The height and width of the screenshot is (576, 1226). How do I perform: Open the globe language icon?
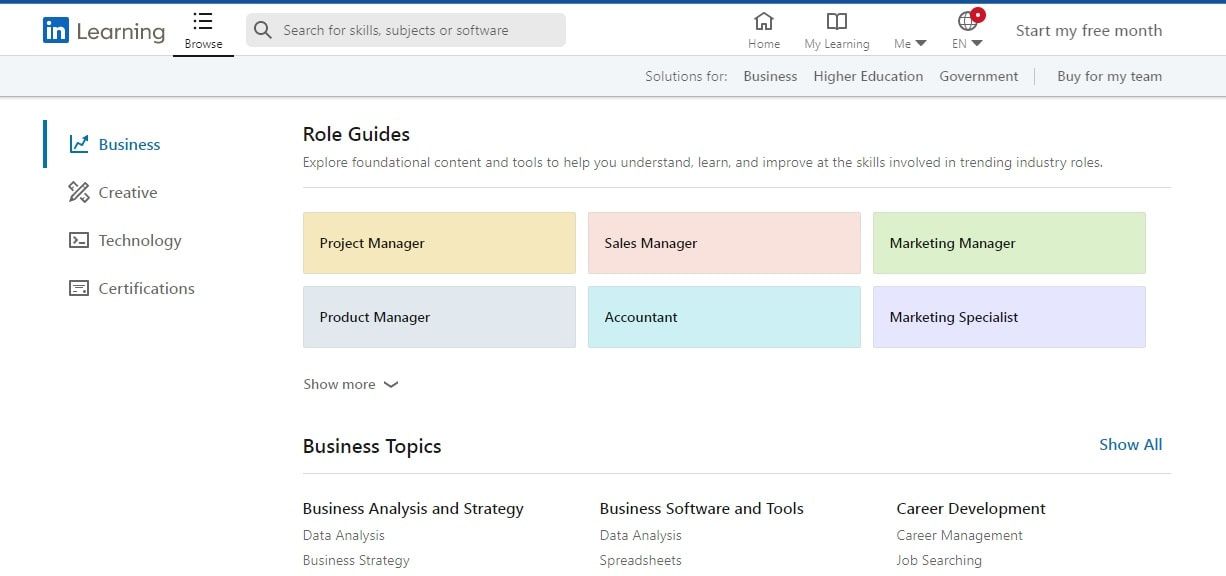click(967, 21)
